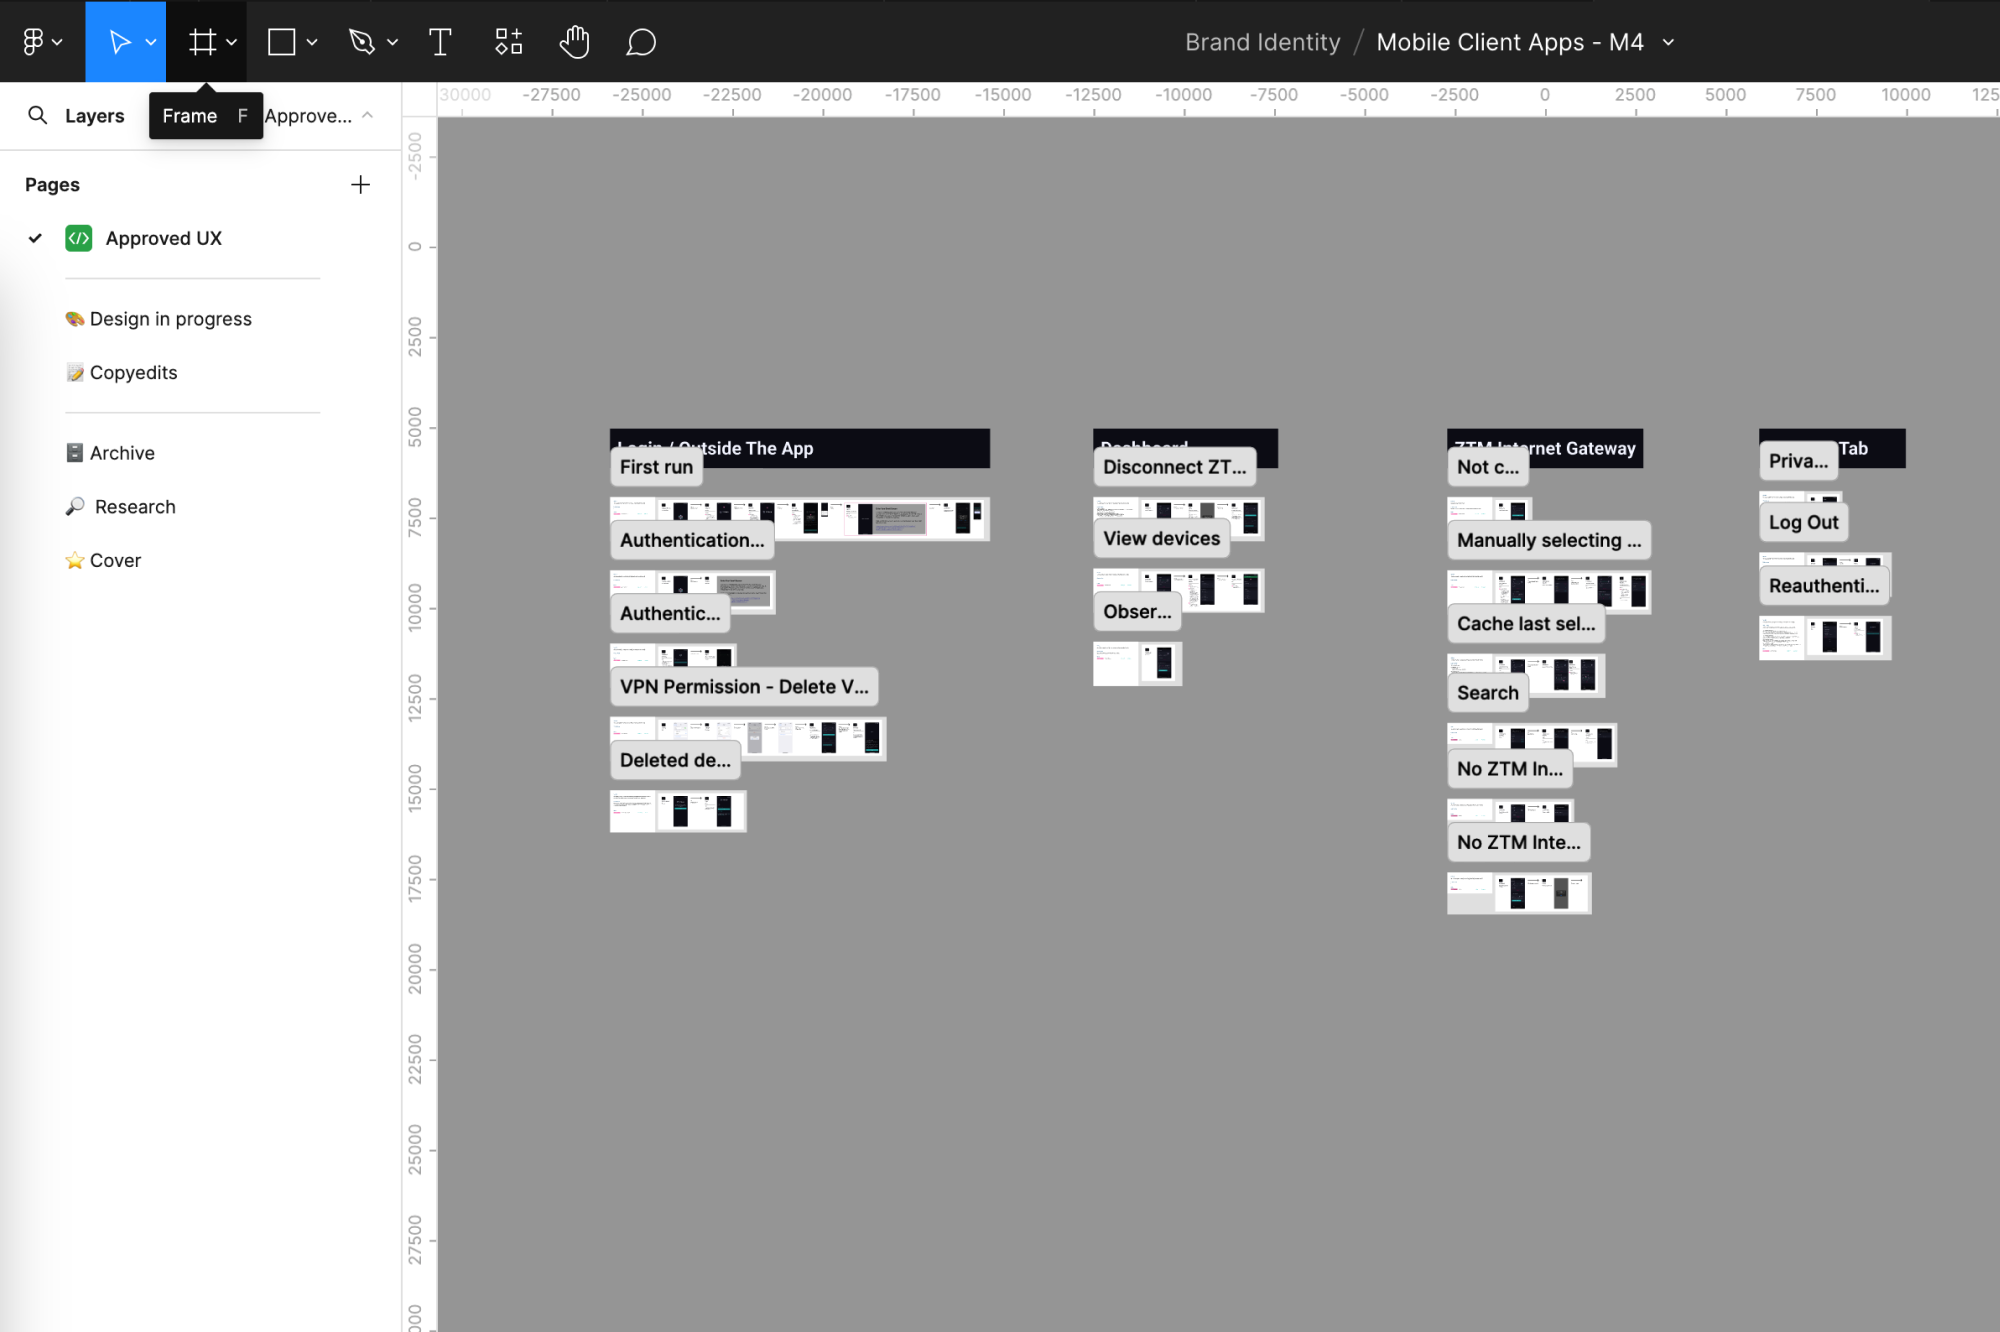Click the search icon in Layers panel

click(38, 115)
